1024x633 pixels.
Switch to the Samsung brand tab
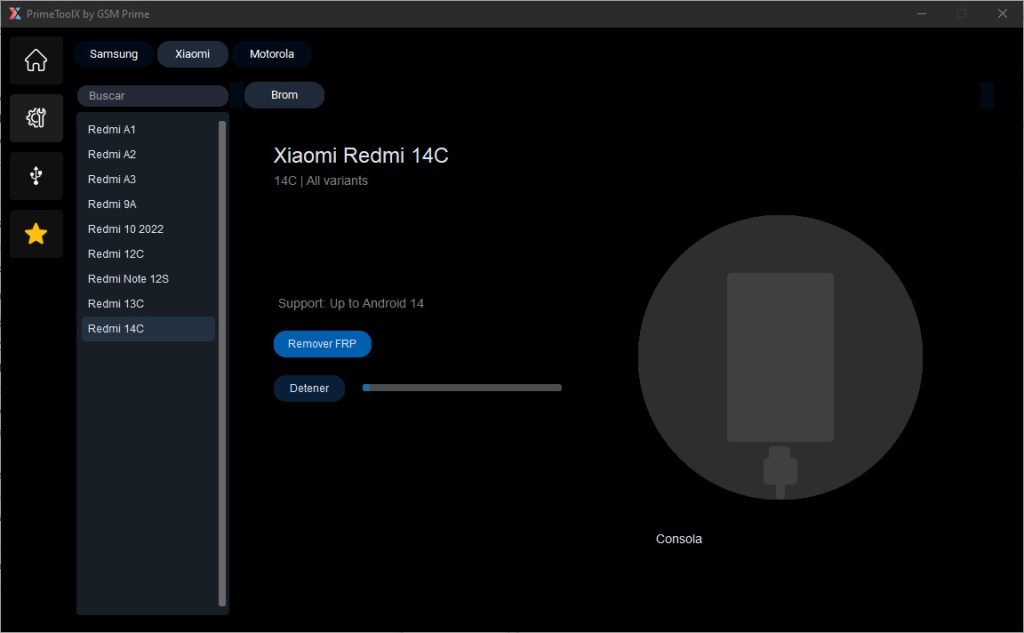pyautogui.click(x=113, y=54)
